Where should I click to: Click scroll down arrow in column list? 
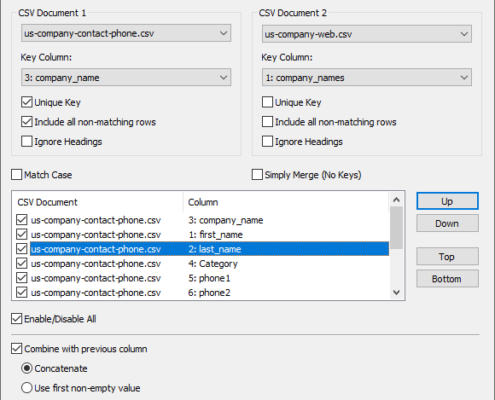(396, 293)
